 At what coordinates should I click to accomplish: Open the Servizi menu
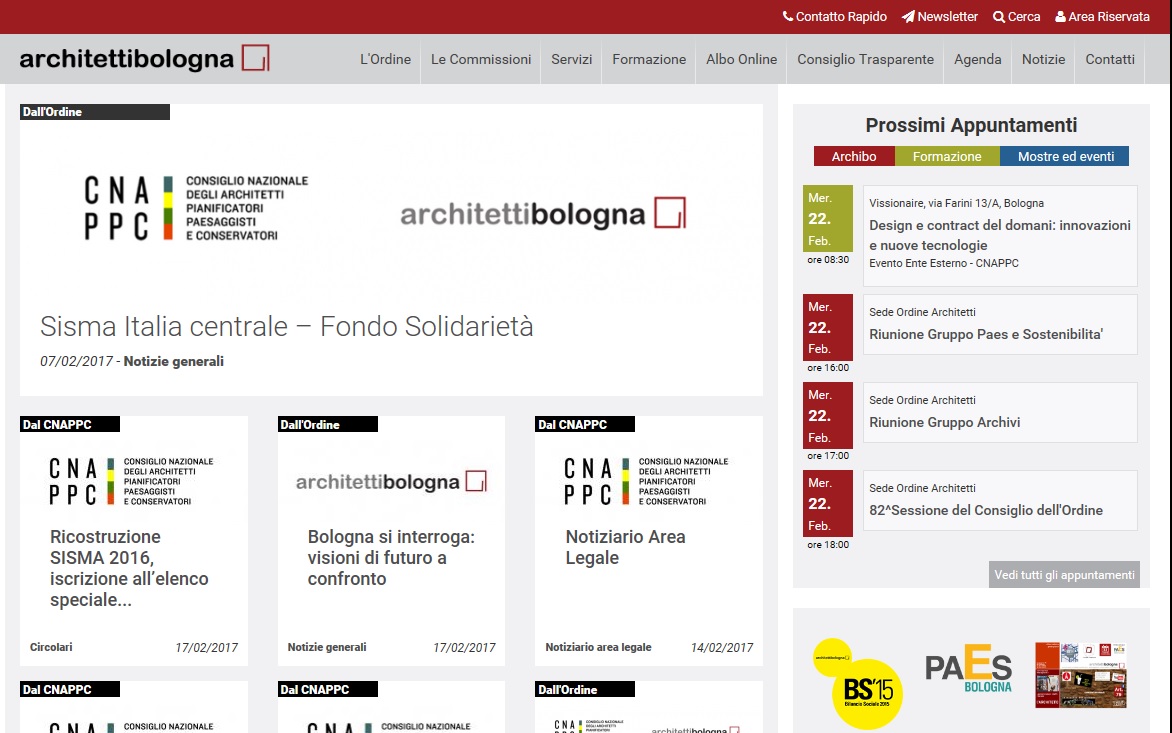click(572, 59)
